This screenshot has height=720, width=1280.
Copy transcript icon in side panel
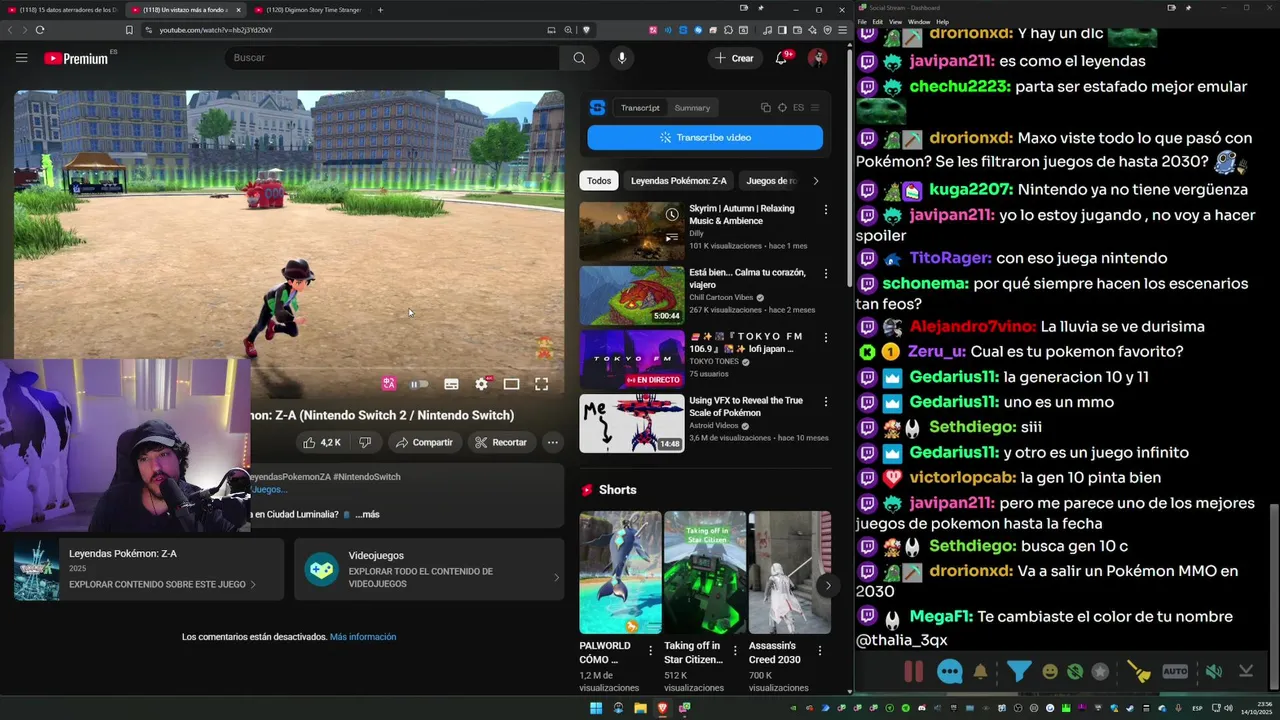[765, 108]
